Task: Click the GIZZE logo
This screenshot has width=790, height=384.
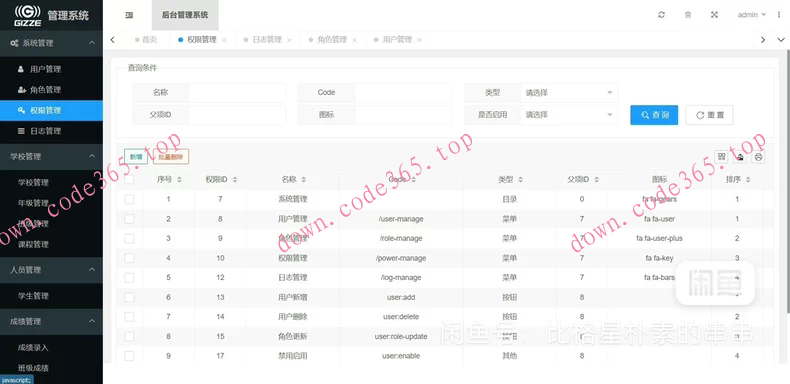Action: pos(28,15)
